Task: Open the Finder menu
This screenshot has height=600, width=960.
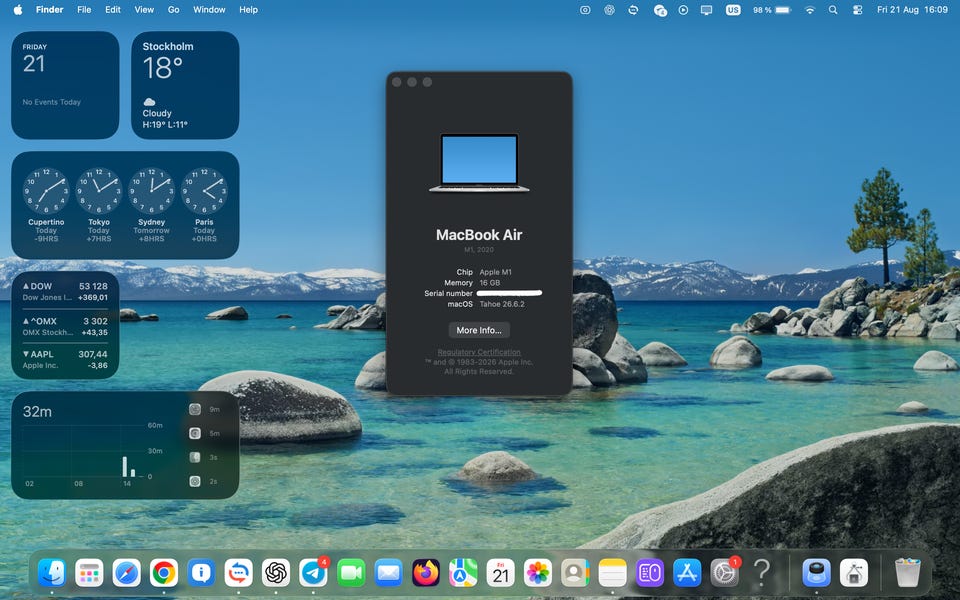Action: [x=50, y=10]
